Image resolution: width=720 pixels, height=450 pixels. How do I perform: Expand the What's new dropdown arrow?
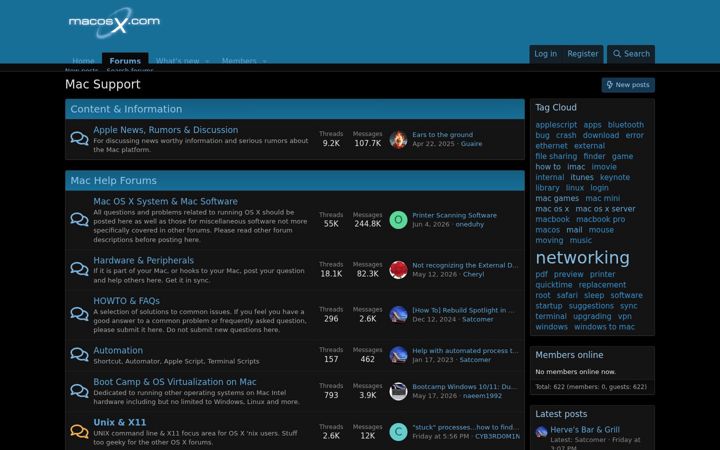point(207,61)
